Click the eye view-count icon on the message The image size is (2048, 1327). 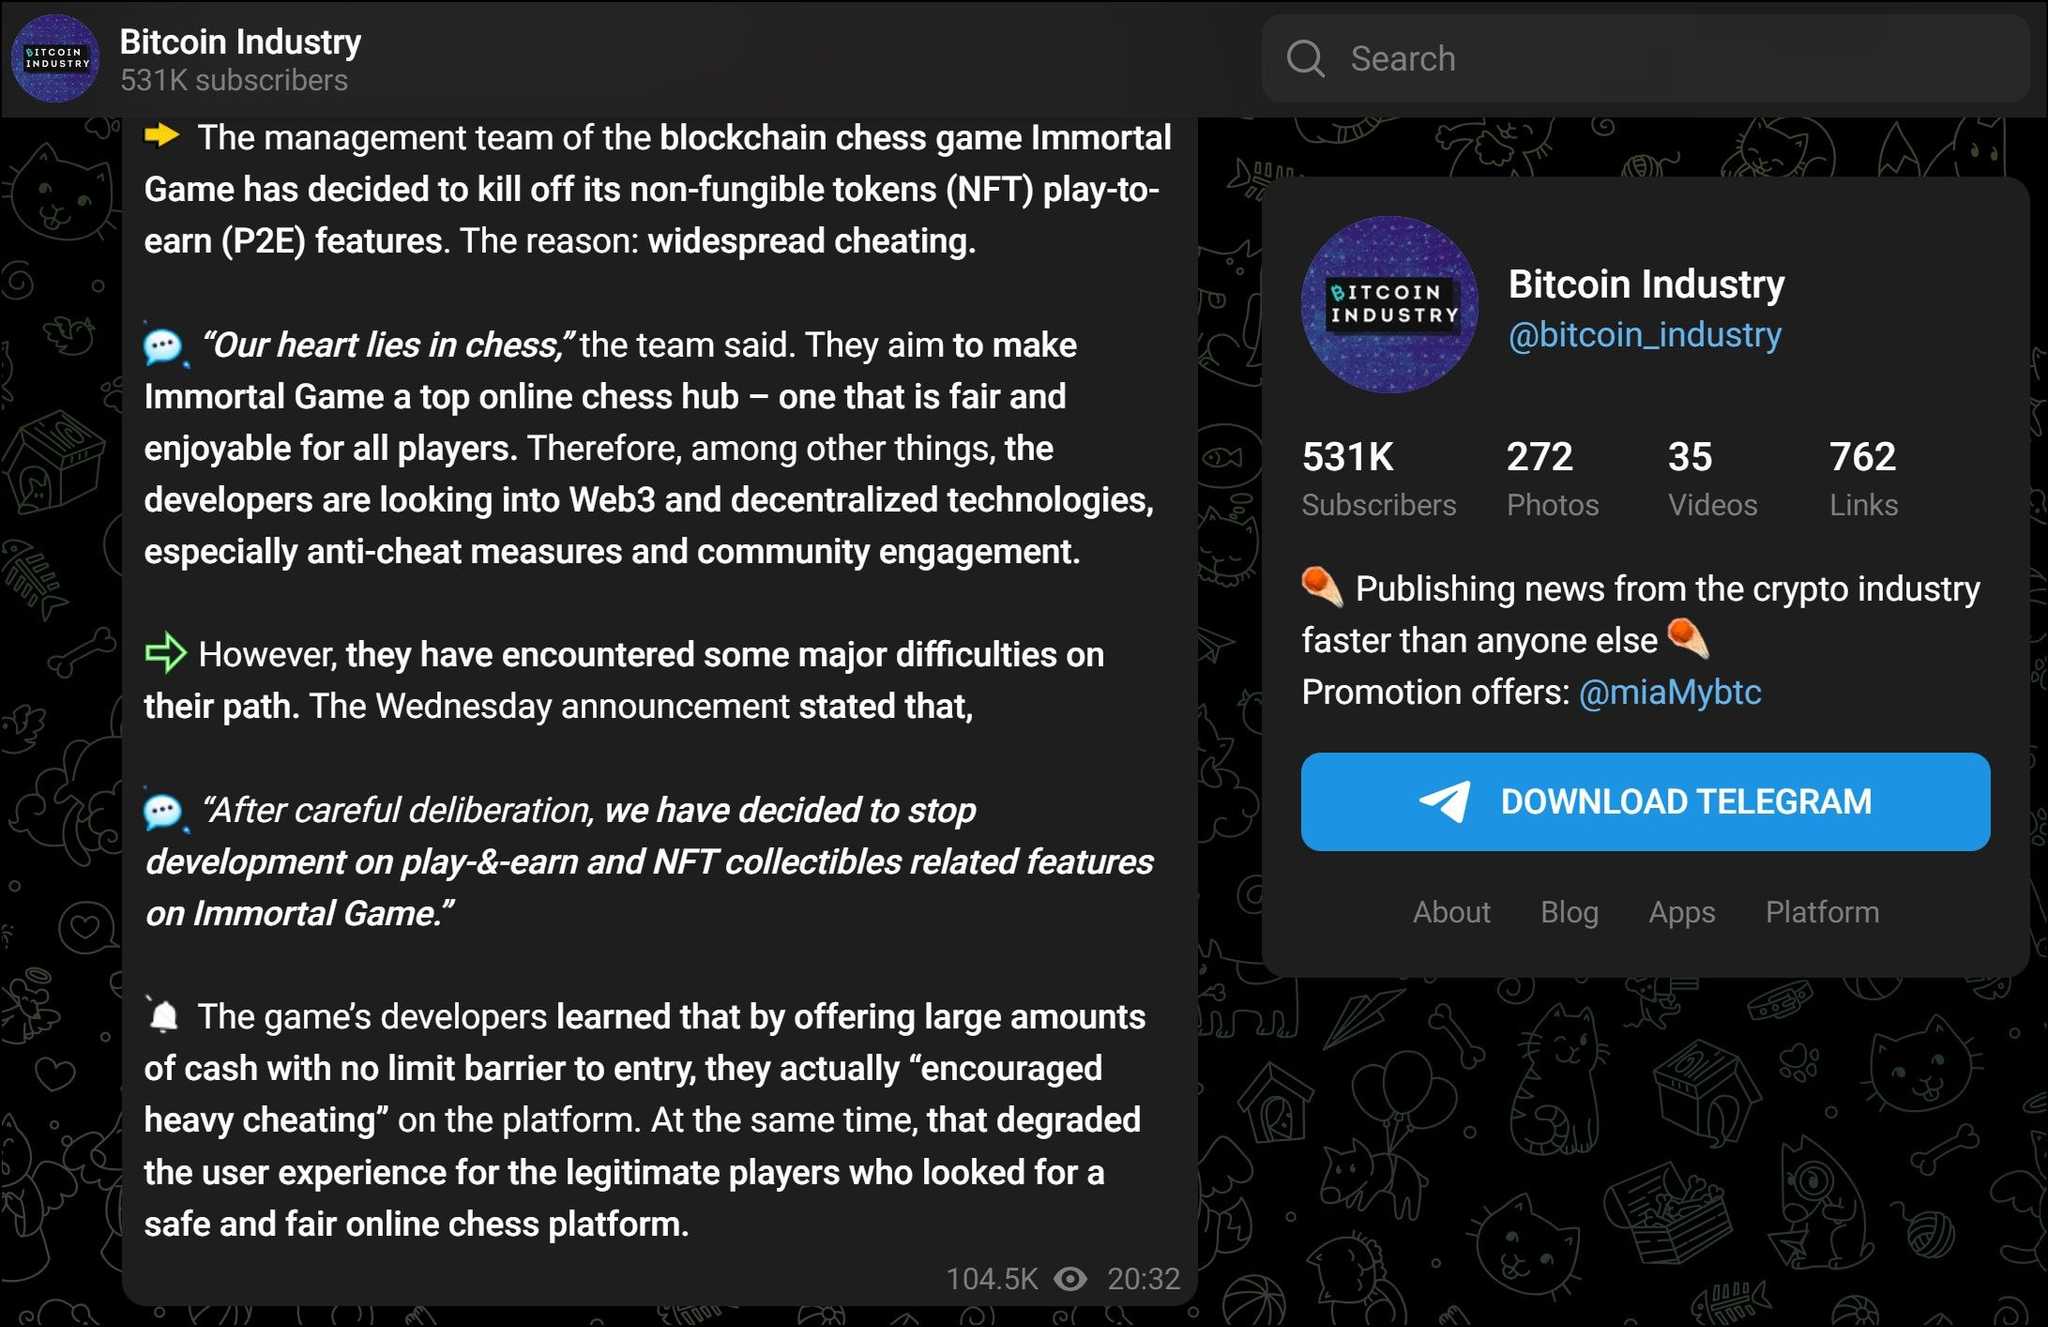[x=1071, y=1278]
